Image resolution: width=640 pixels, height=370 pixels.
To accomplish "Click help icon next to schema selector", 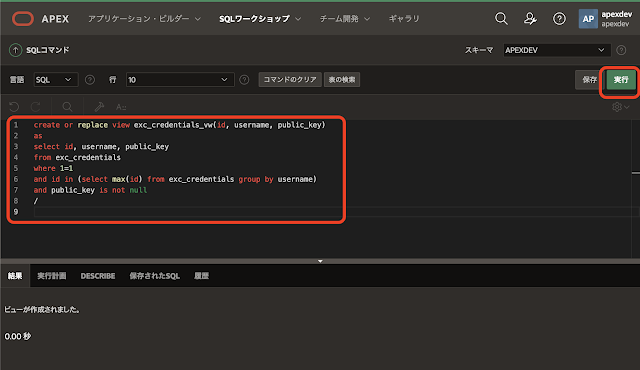I will coord(621,50).
